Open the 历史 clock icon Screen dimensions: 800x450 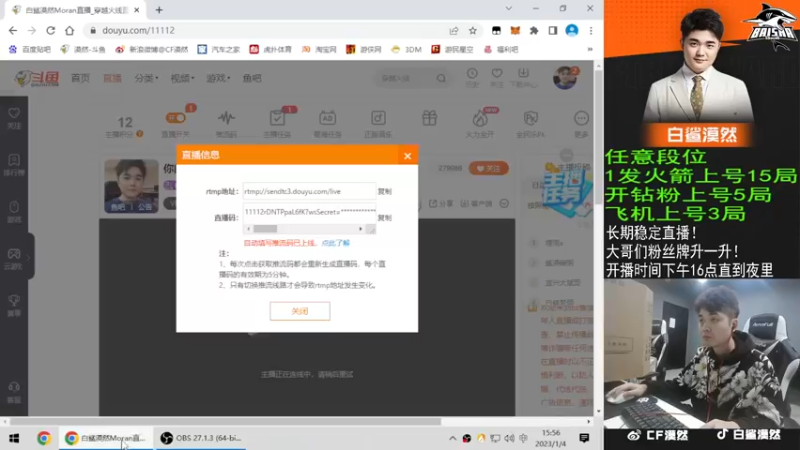(472, 73)
